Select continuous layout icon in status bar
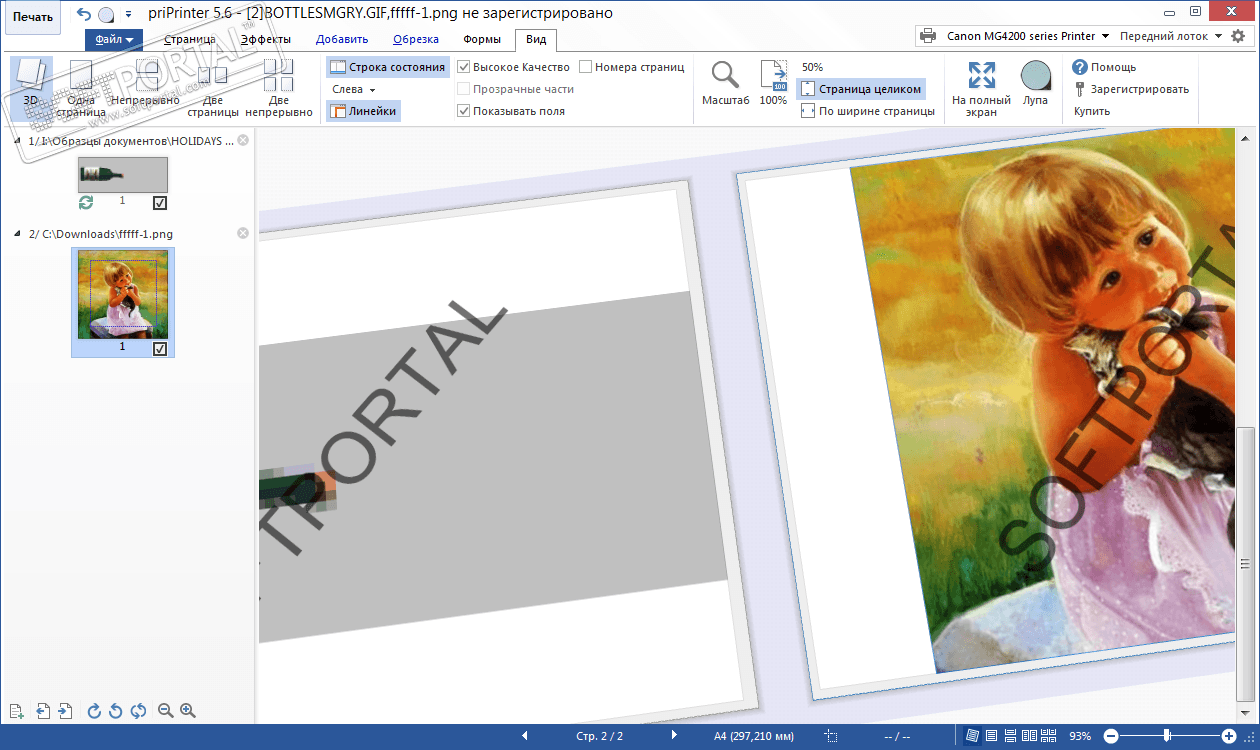This screenshot has height=750, width=1260. click(1010, 736)
